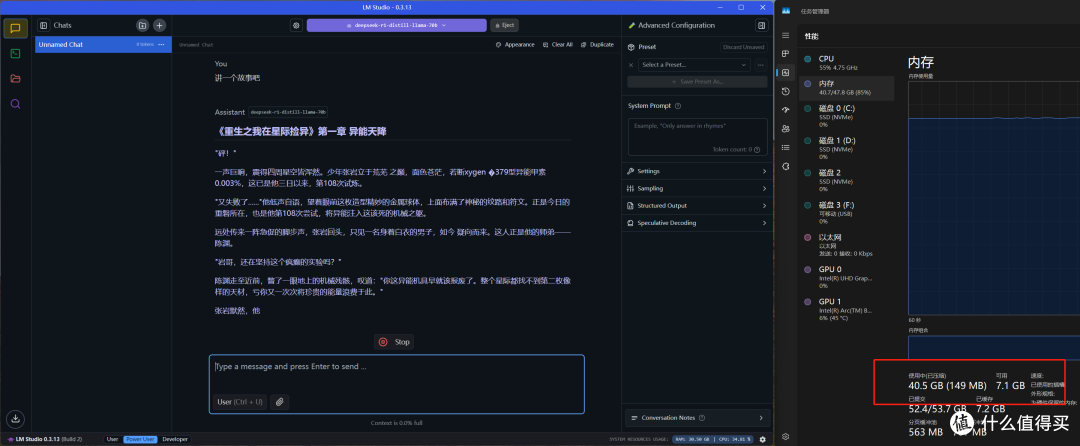The width and height of the screenshot is (1080, 446).
Task: Select 内存 in Task Manager performance list
Action: [847, 87]
